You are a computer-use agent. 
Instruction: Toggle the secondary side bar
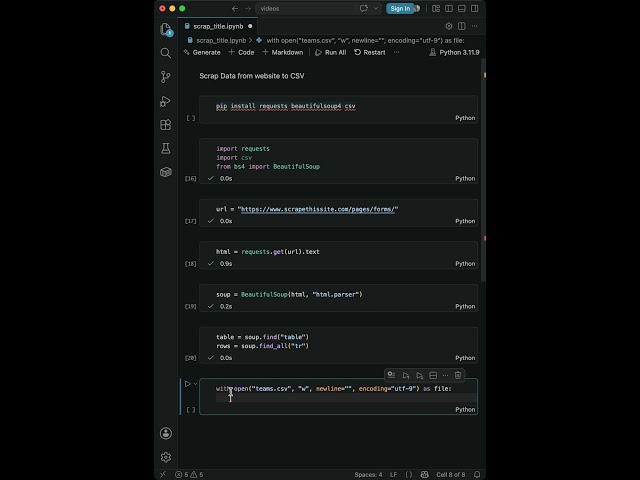475,9
